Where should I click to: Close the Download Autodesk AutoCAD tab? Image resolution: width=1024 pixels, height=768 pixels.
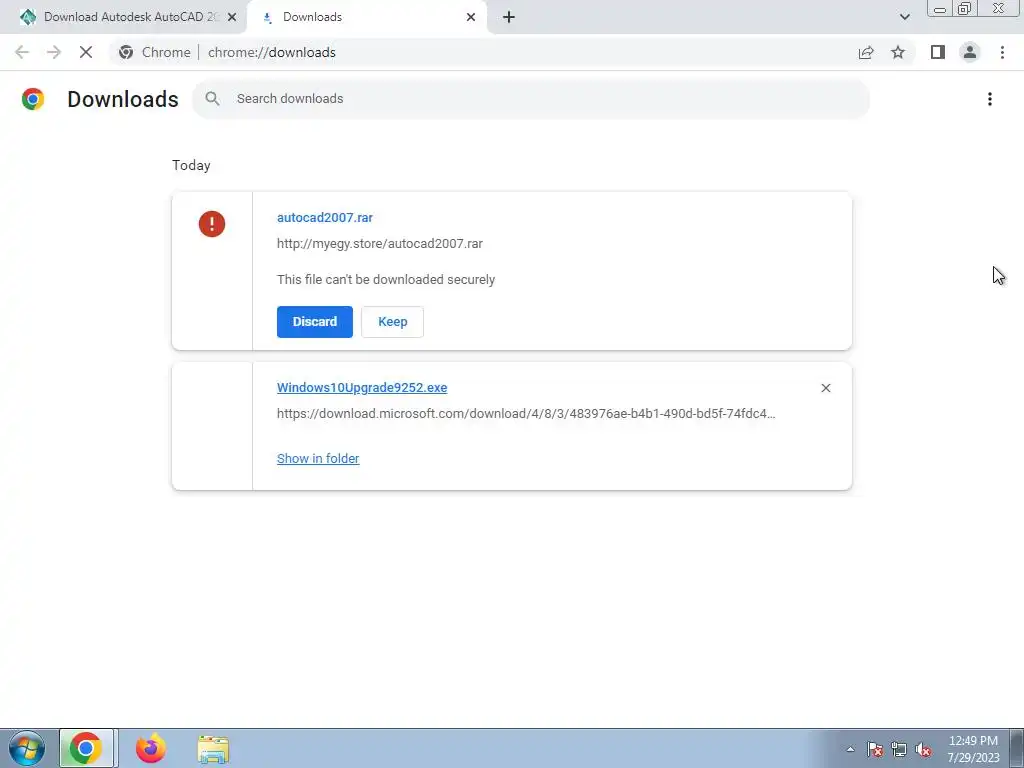pos(232,17)
